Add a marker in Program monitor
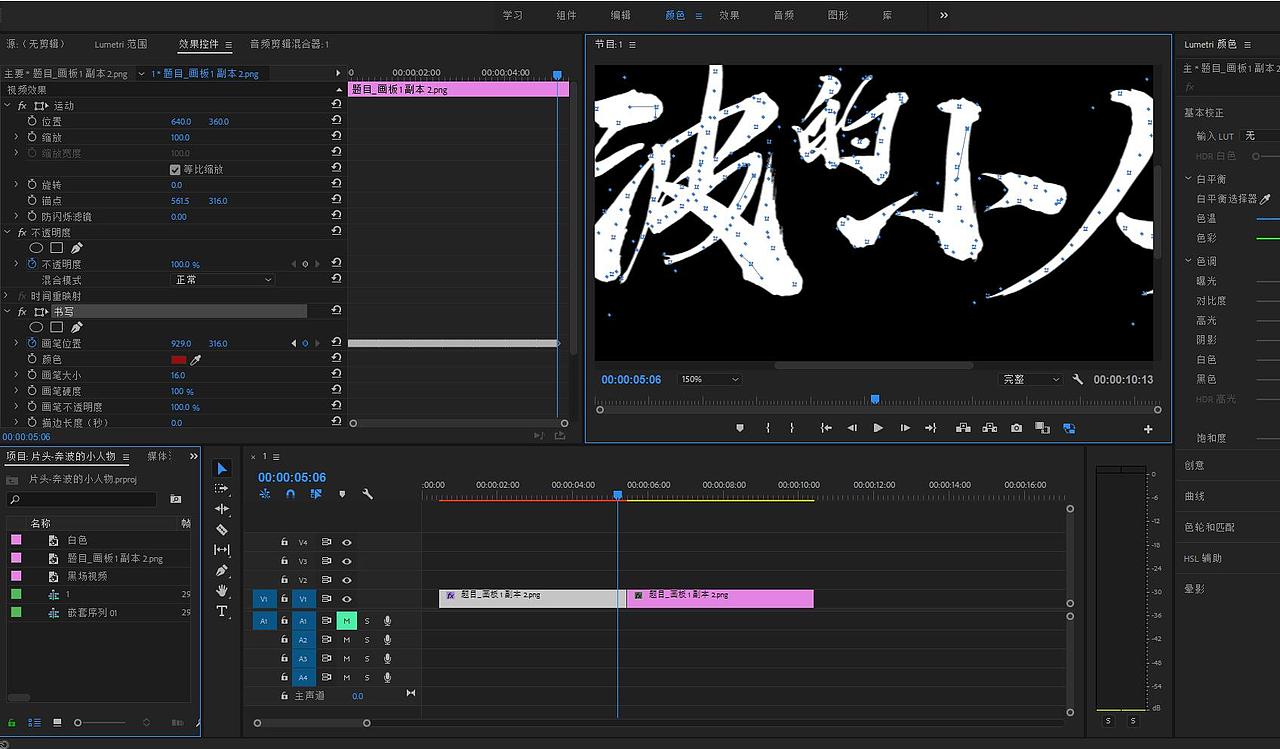The image size is (1280, 749). point(740,428)
